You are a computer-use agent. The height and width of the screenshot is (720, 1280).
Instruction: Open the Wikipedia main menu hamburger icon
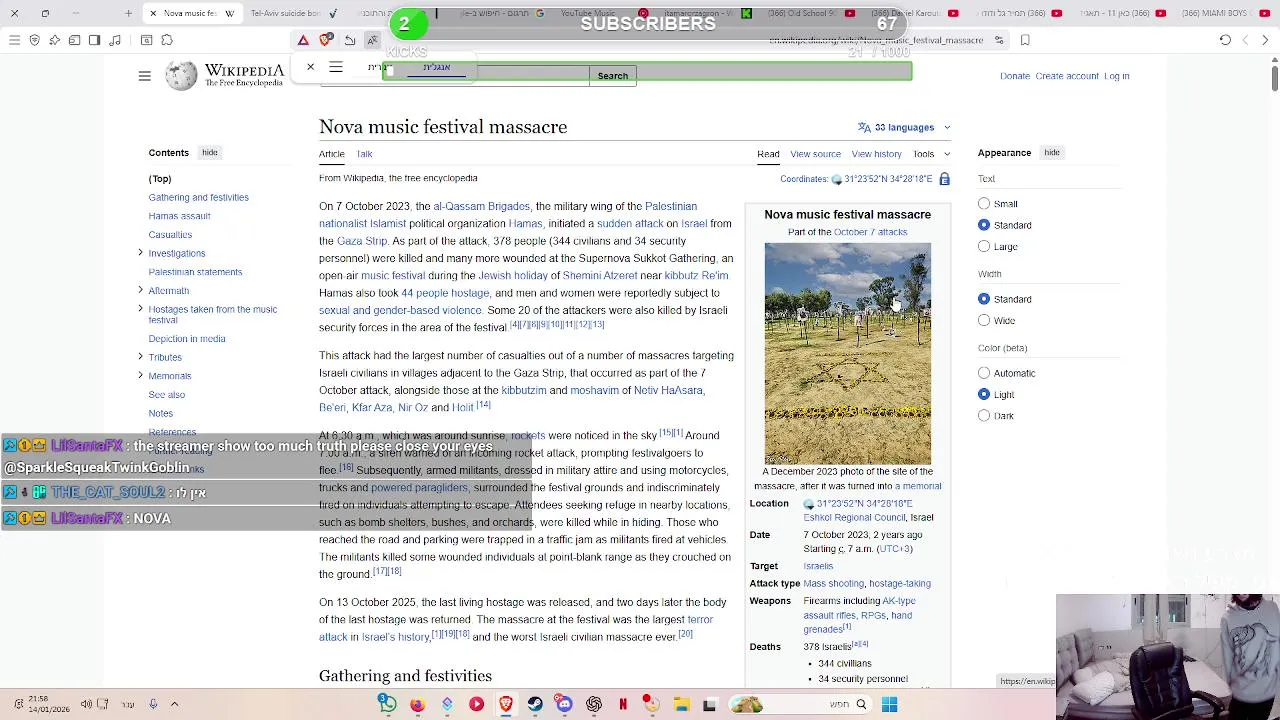pyautogui.click(x=144, y=76)
